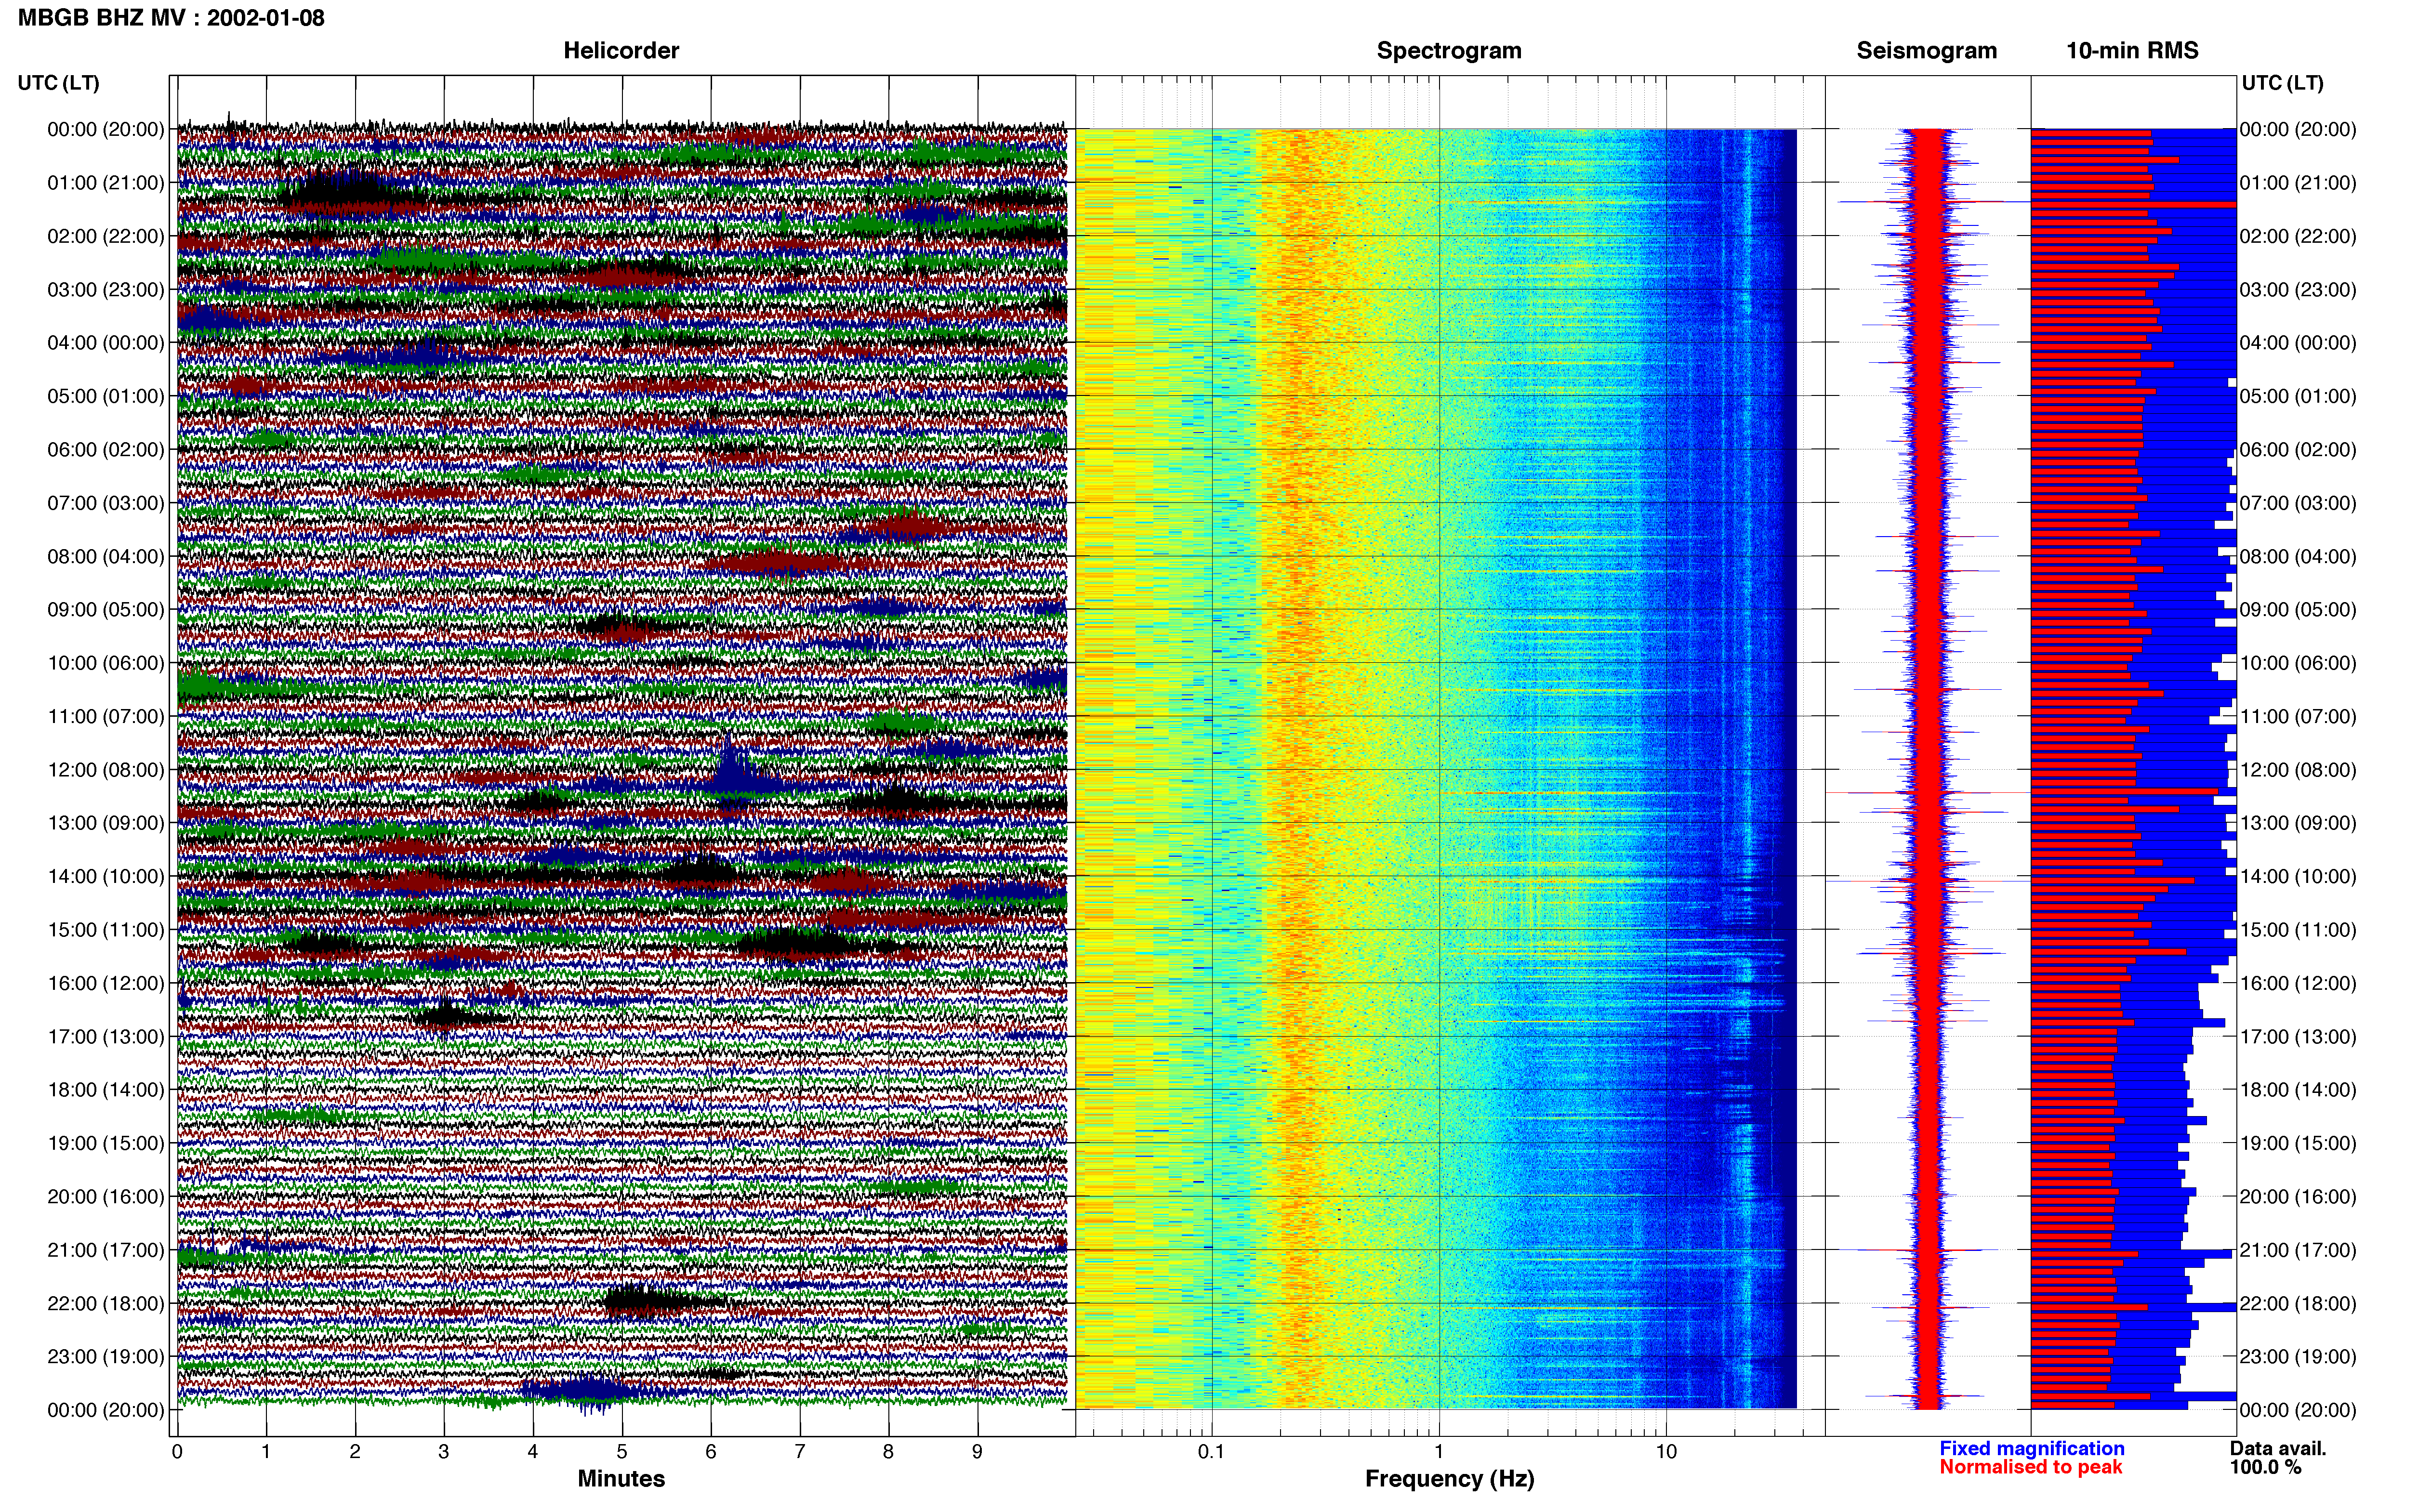Image resolution: width=2418 pixels, height=1512 pixels.
Task: Click the '0' tick on Minutes axis
Action: (x=177, y=1451)
